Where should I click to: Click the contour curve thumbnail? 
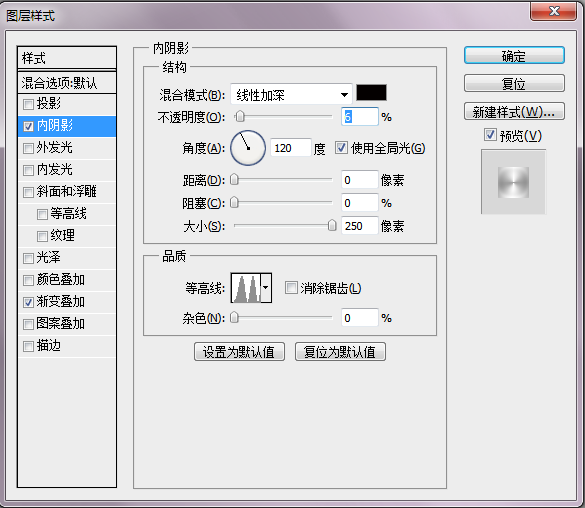click(x=246, y=288)
